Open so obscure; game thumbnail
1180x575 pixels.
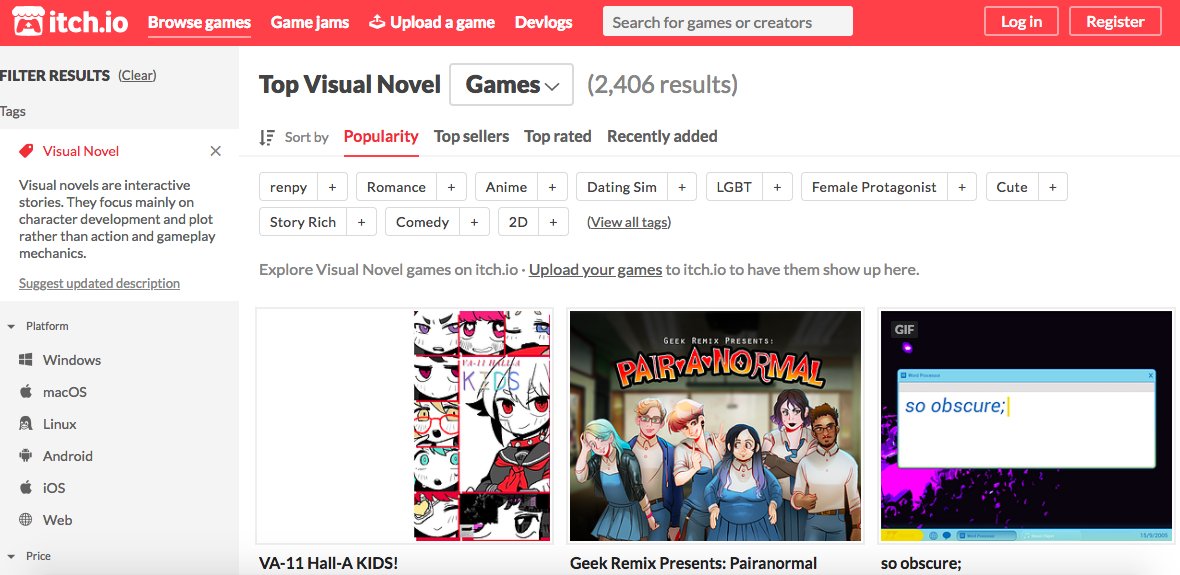1026,426
